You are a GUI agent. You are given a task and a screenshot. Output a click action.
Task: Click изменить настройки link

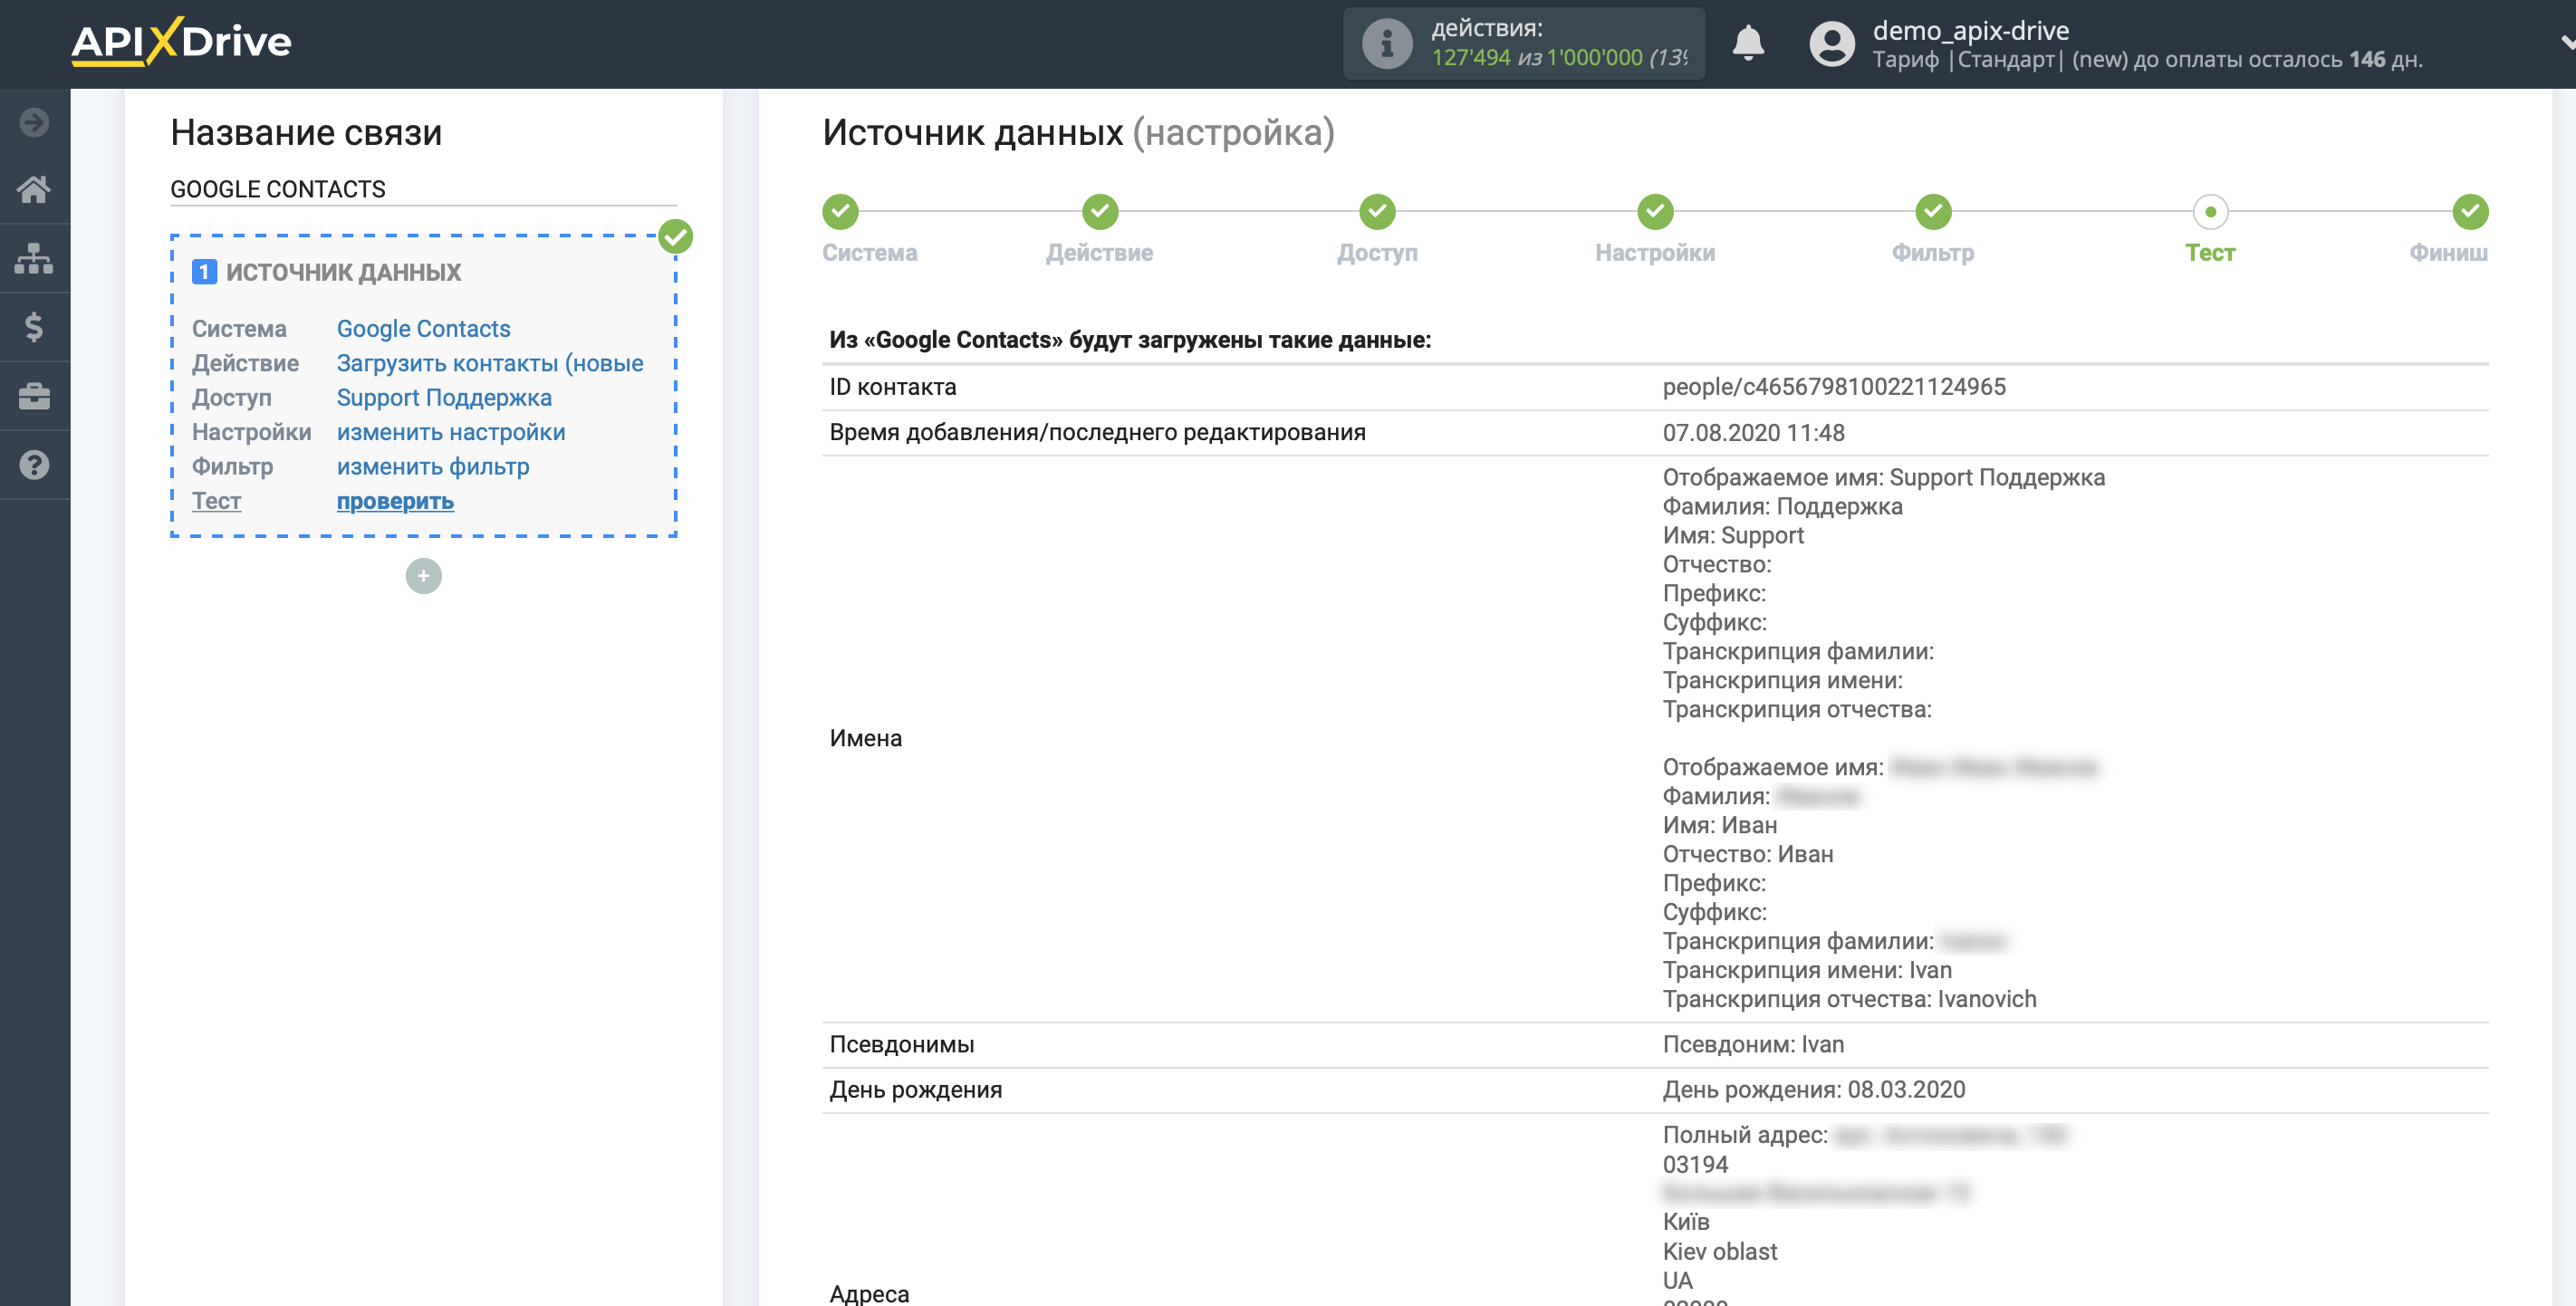(451, 432)
